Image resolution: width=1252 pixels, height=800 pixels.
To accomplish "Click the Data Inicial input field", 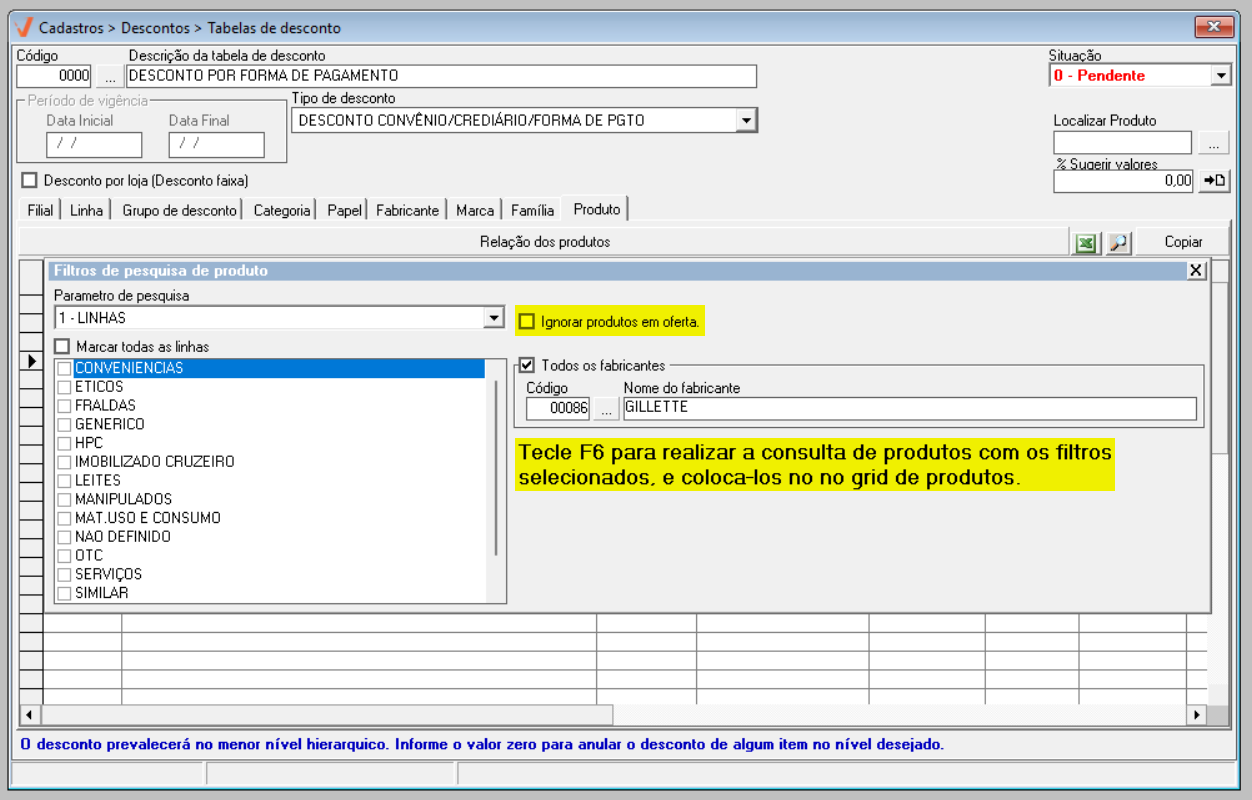I will point(94,144).
